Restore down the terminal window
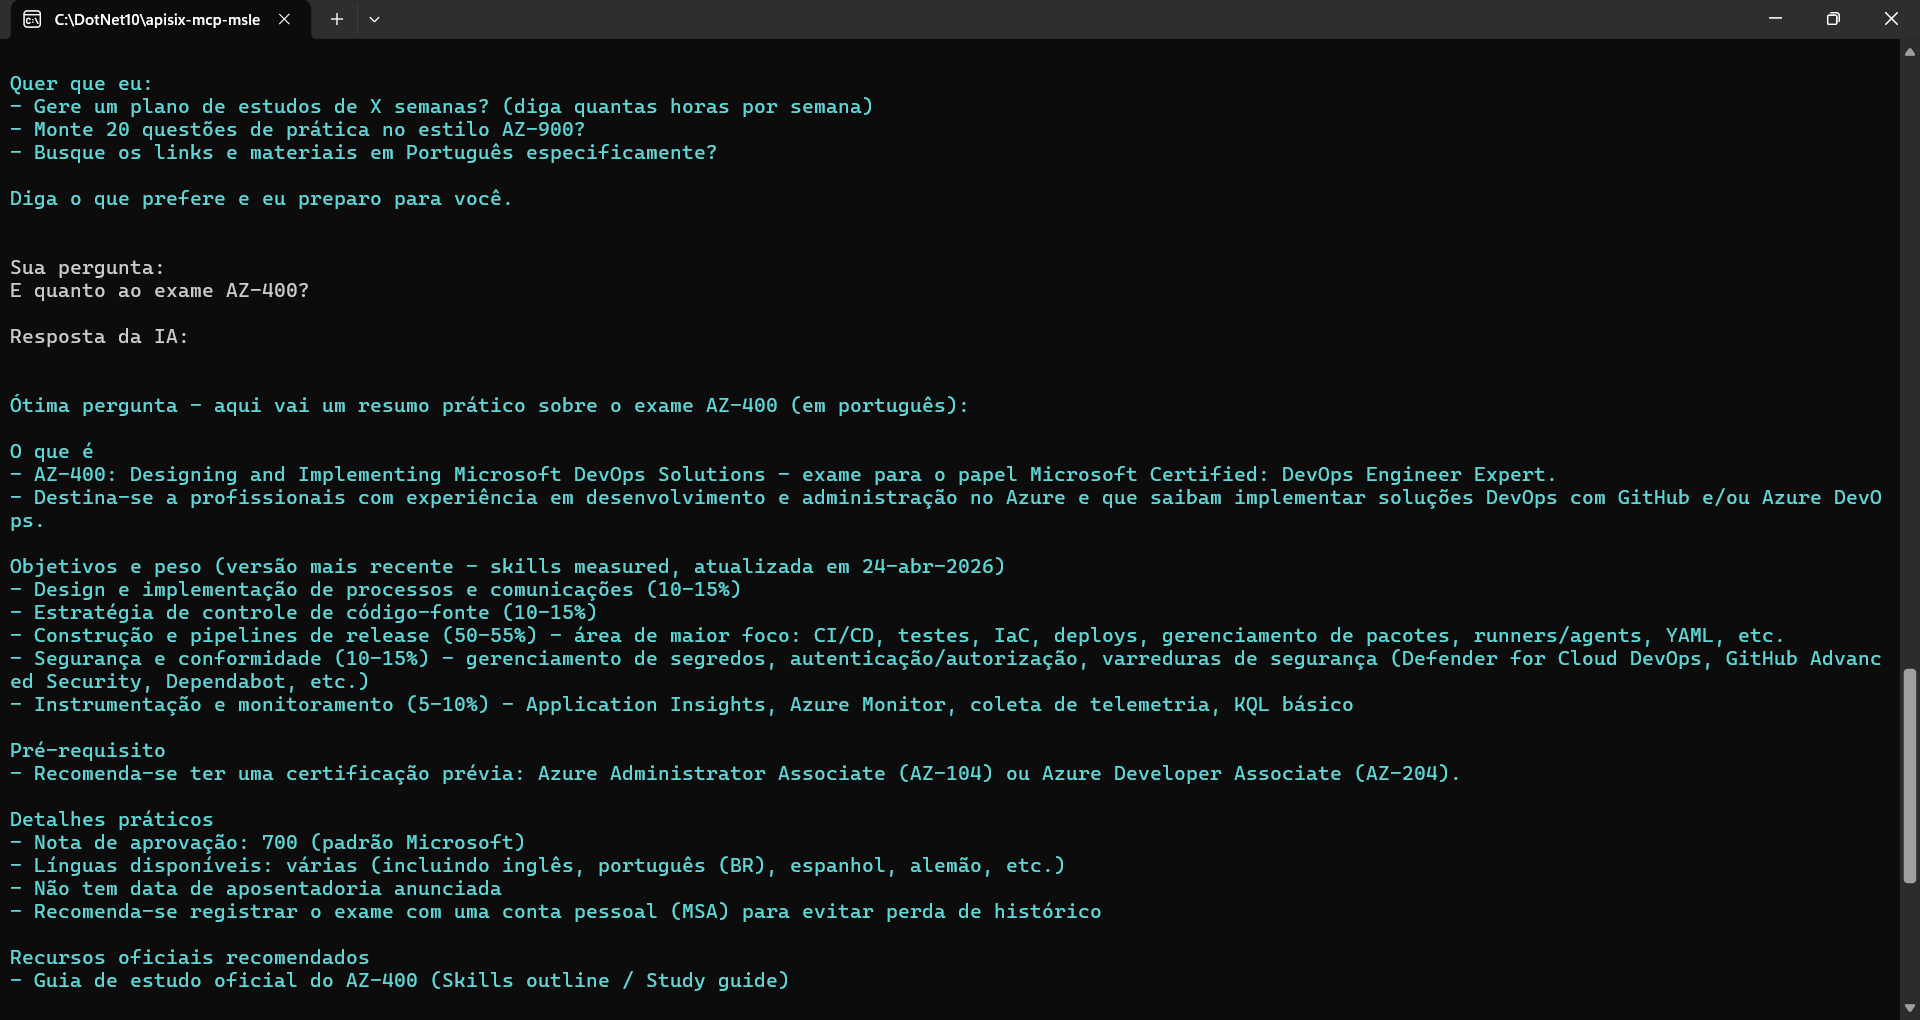 coord(1833,19)
